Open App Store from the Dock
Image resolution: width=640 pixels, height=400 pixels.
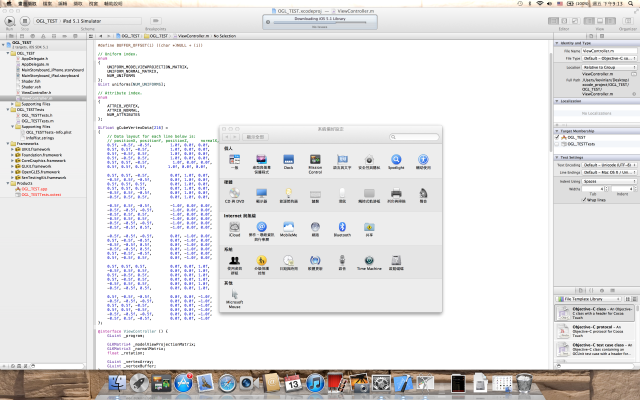(183, 383)
